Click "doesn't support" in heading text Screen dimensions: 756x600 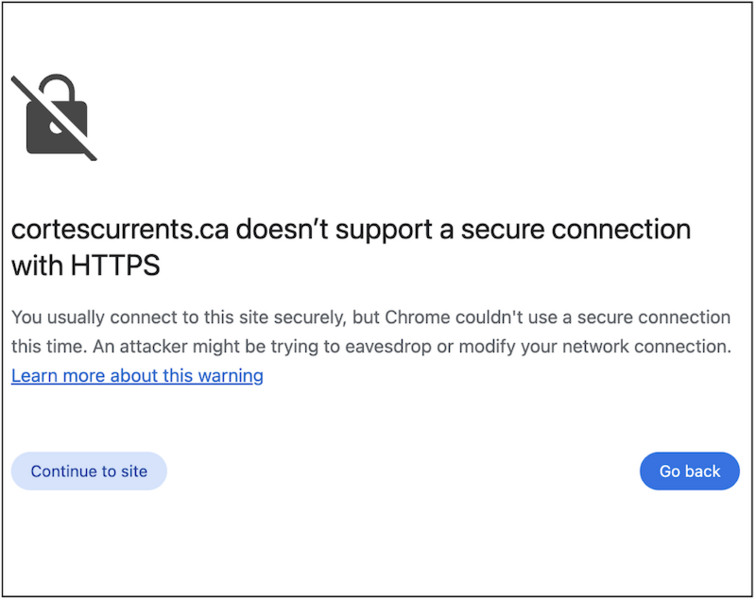[333, 229]
